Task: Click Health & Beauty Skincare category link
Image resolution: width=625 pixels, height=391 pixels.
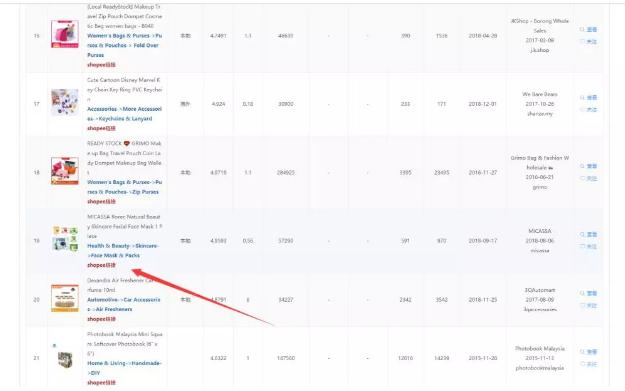Action: (x=123, y=251)
